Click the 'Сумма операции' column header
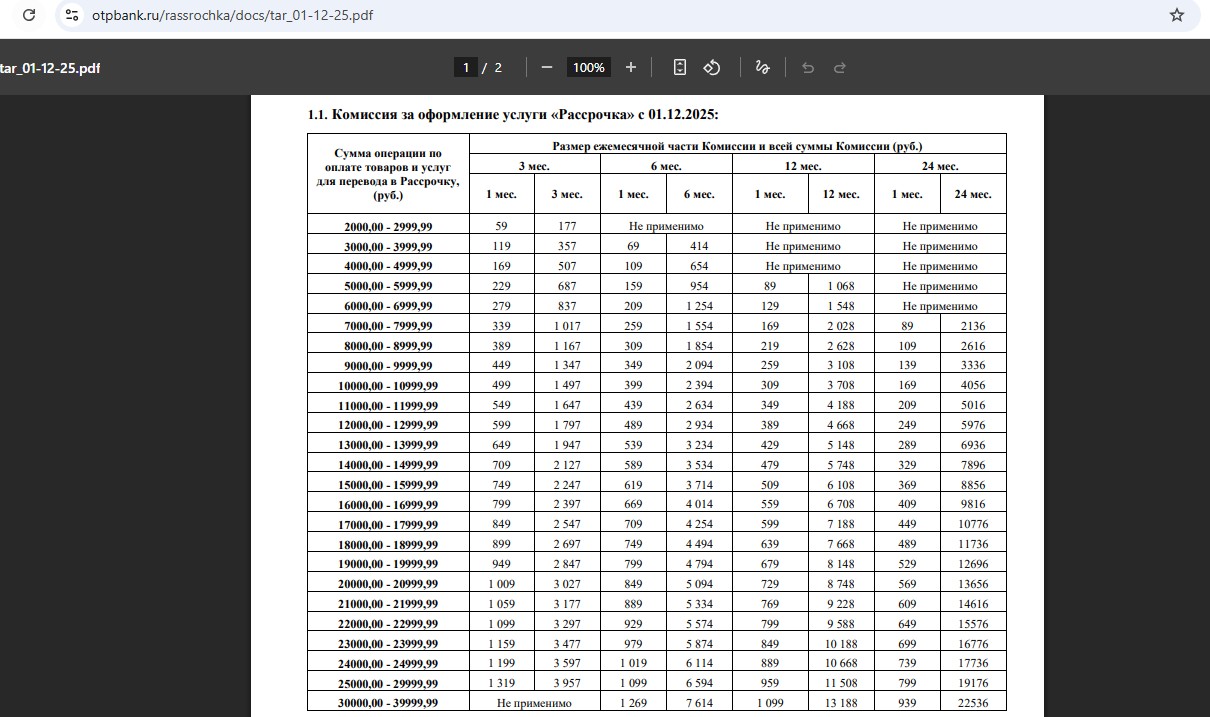Image resolution: width=1210 pixels, height=717 pixels. coord(388,174)
